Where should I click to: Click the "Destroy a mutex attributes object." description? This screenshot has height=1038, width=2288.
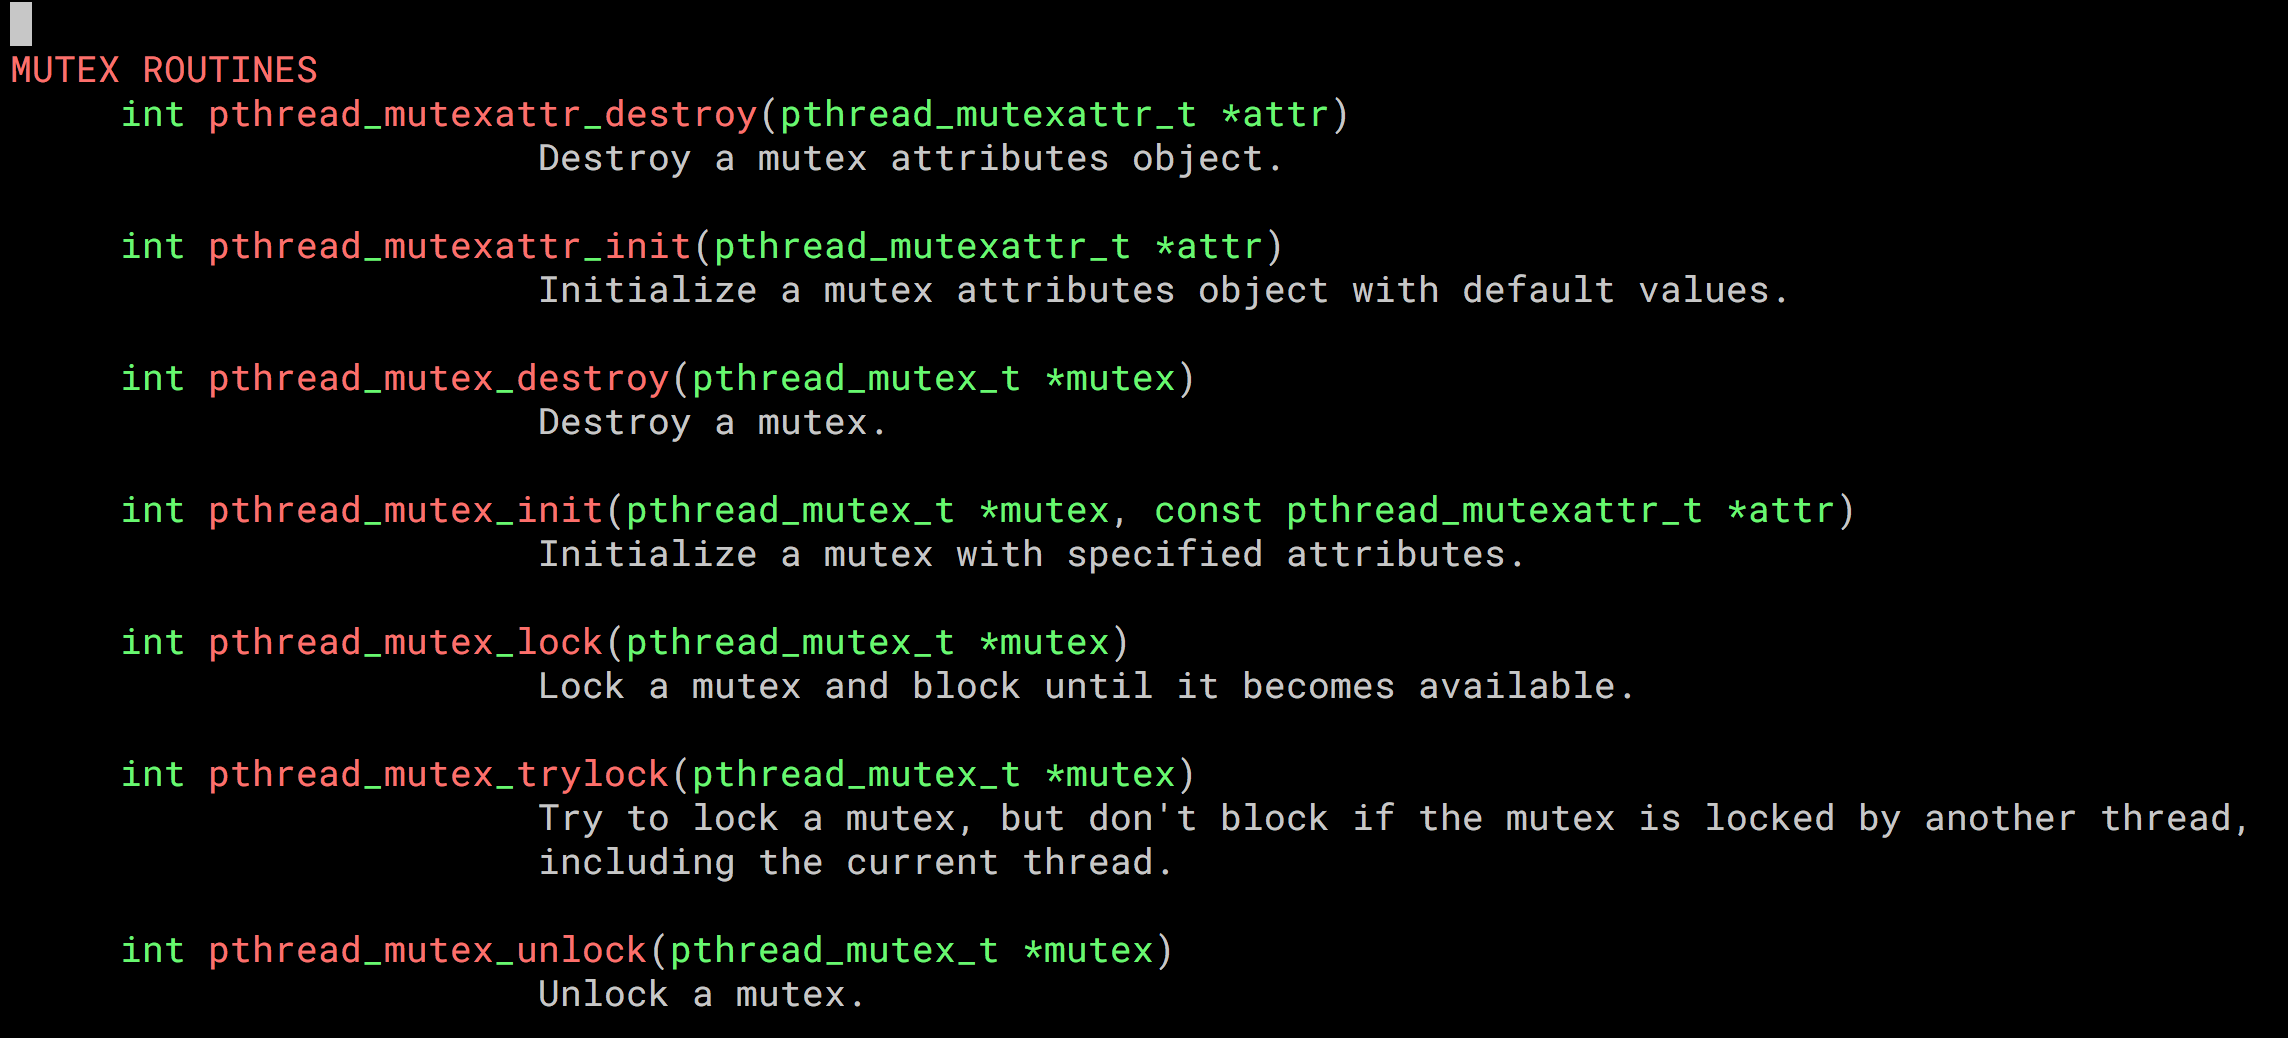[910, 158]
